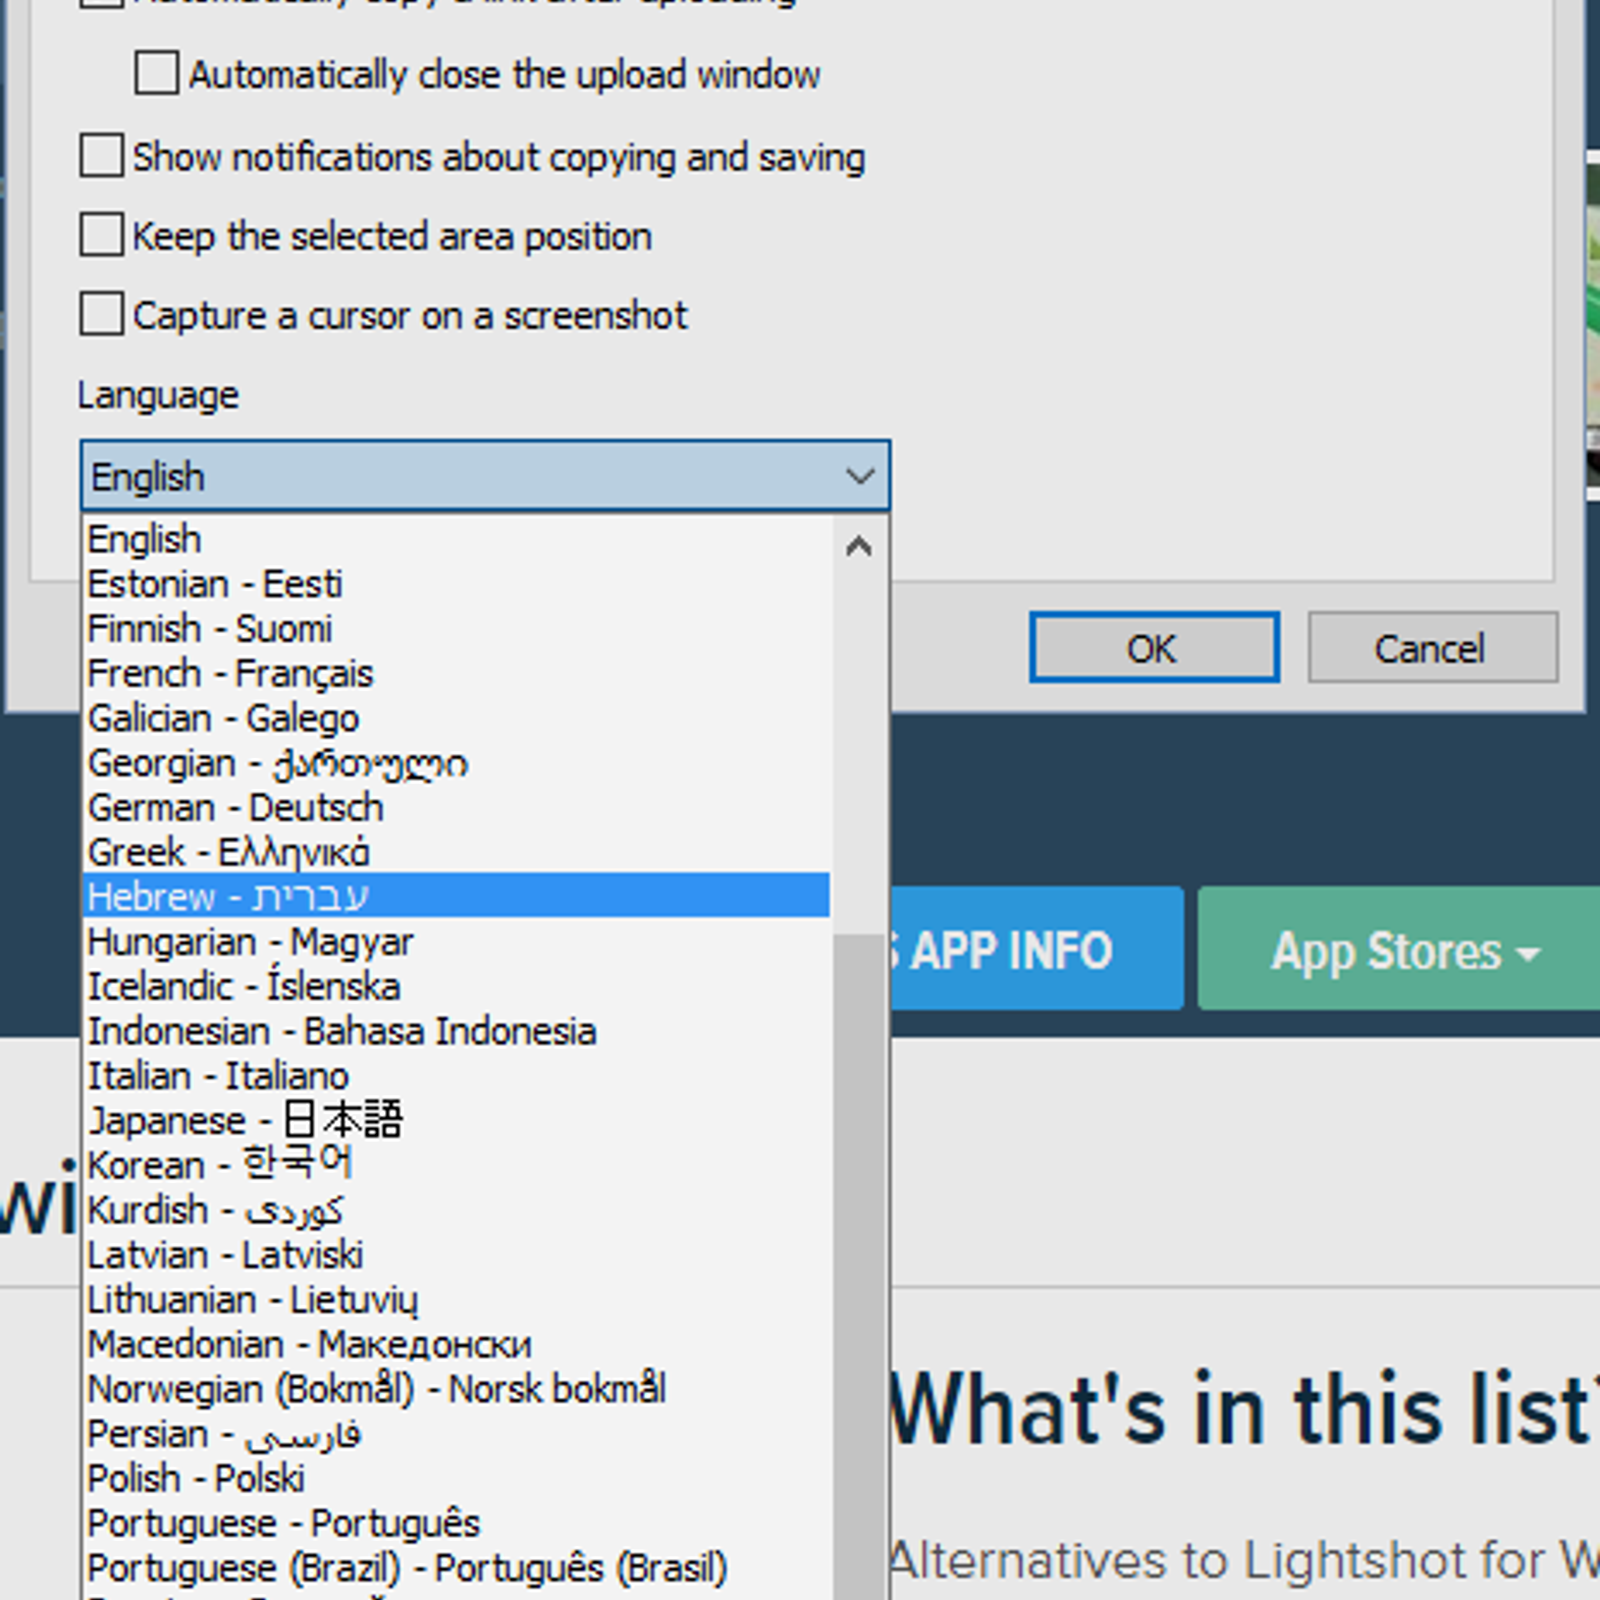
Task: Enable Show notifications about copying and saving
Action: [x=102, y=156]
